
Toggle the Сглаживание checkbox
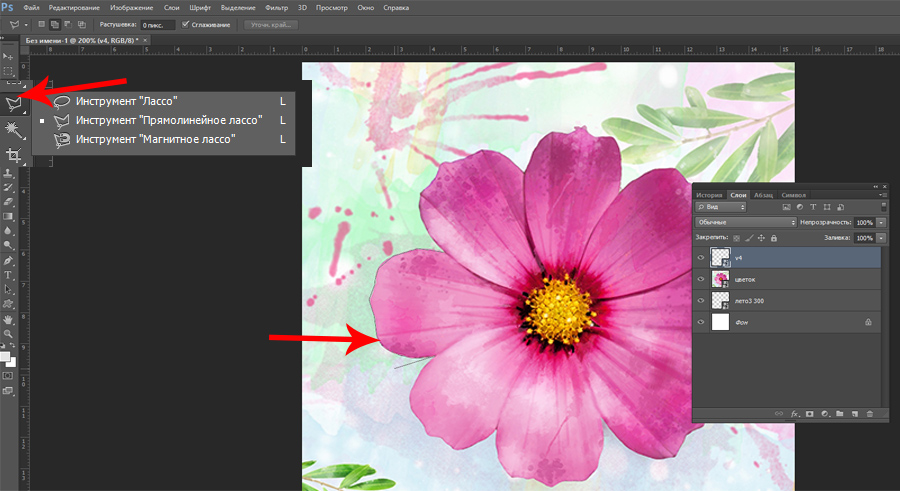tap(186, 24)
